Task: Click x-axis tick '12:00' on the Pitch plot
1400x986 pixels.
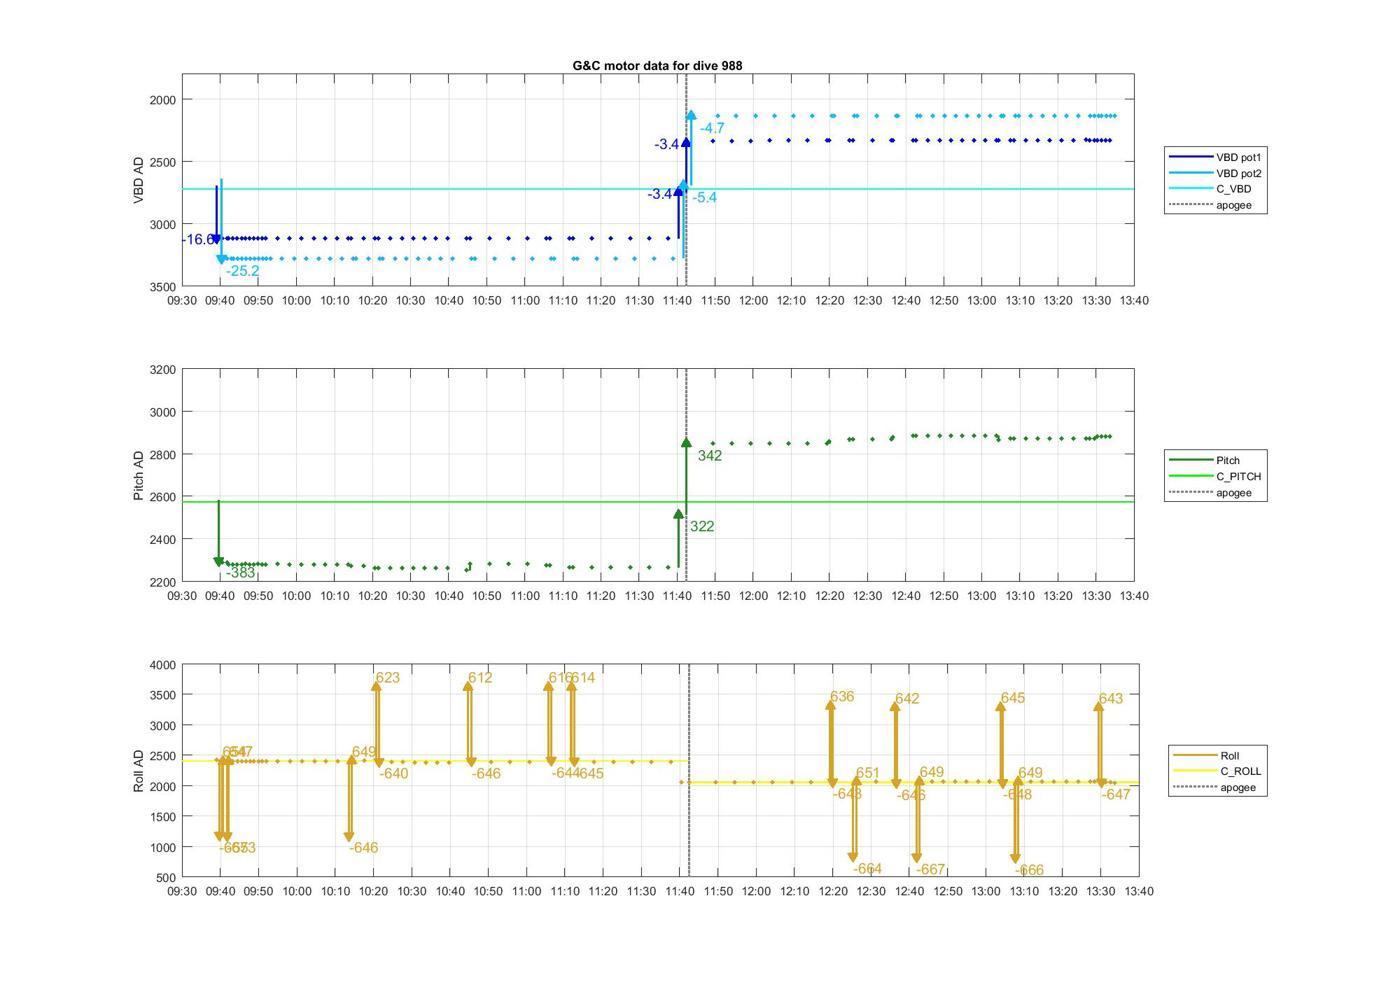Action: pos(753,596)
